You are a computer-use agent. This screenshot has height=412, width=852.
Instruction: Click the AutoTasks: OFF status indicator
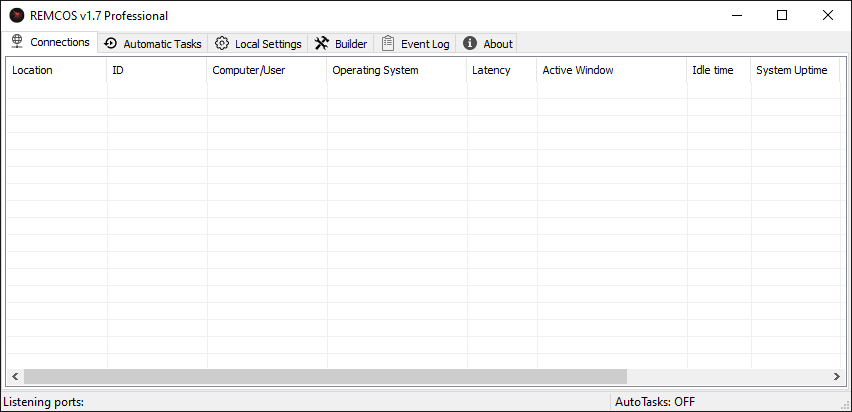pyautogui.click(x=655, y=402)
